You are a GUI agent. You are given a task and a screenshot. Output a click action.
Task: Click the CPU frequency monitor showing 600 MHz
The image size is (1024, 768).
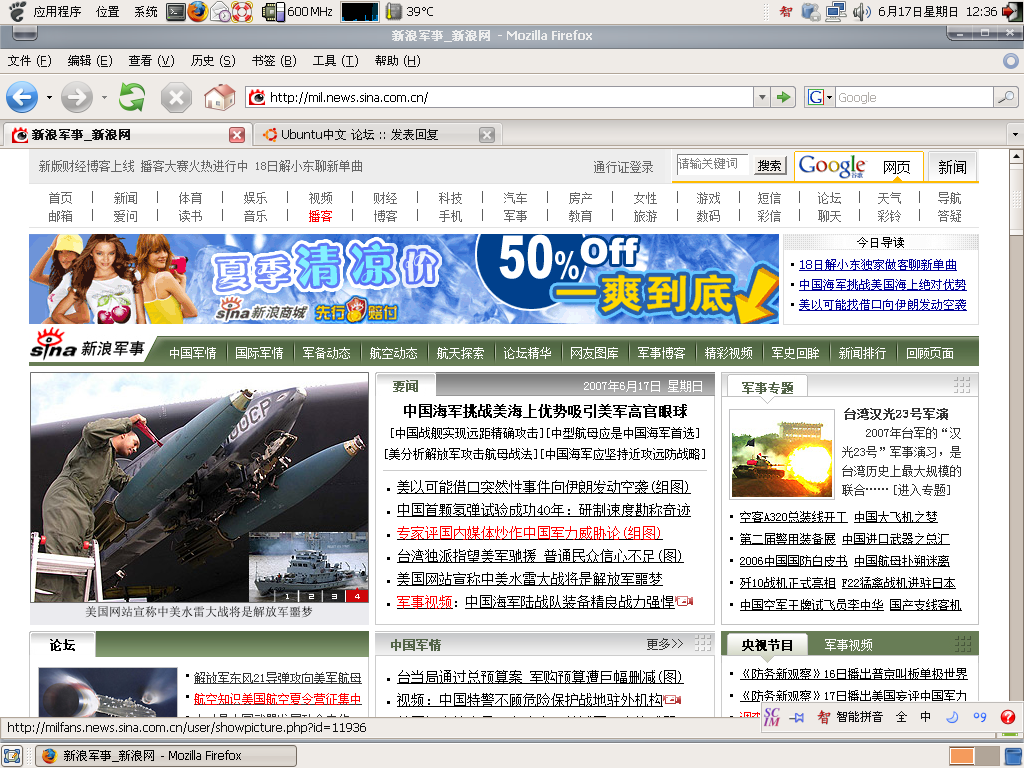pyautogui.click(x=298, y=12)
